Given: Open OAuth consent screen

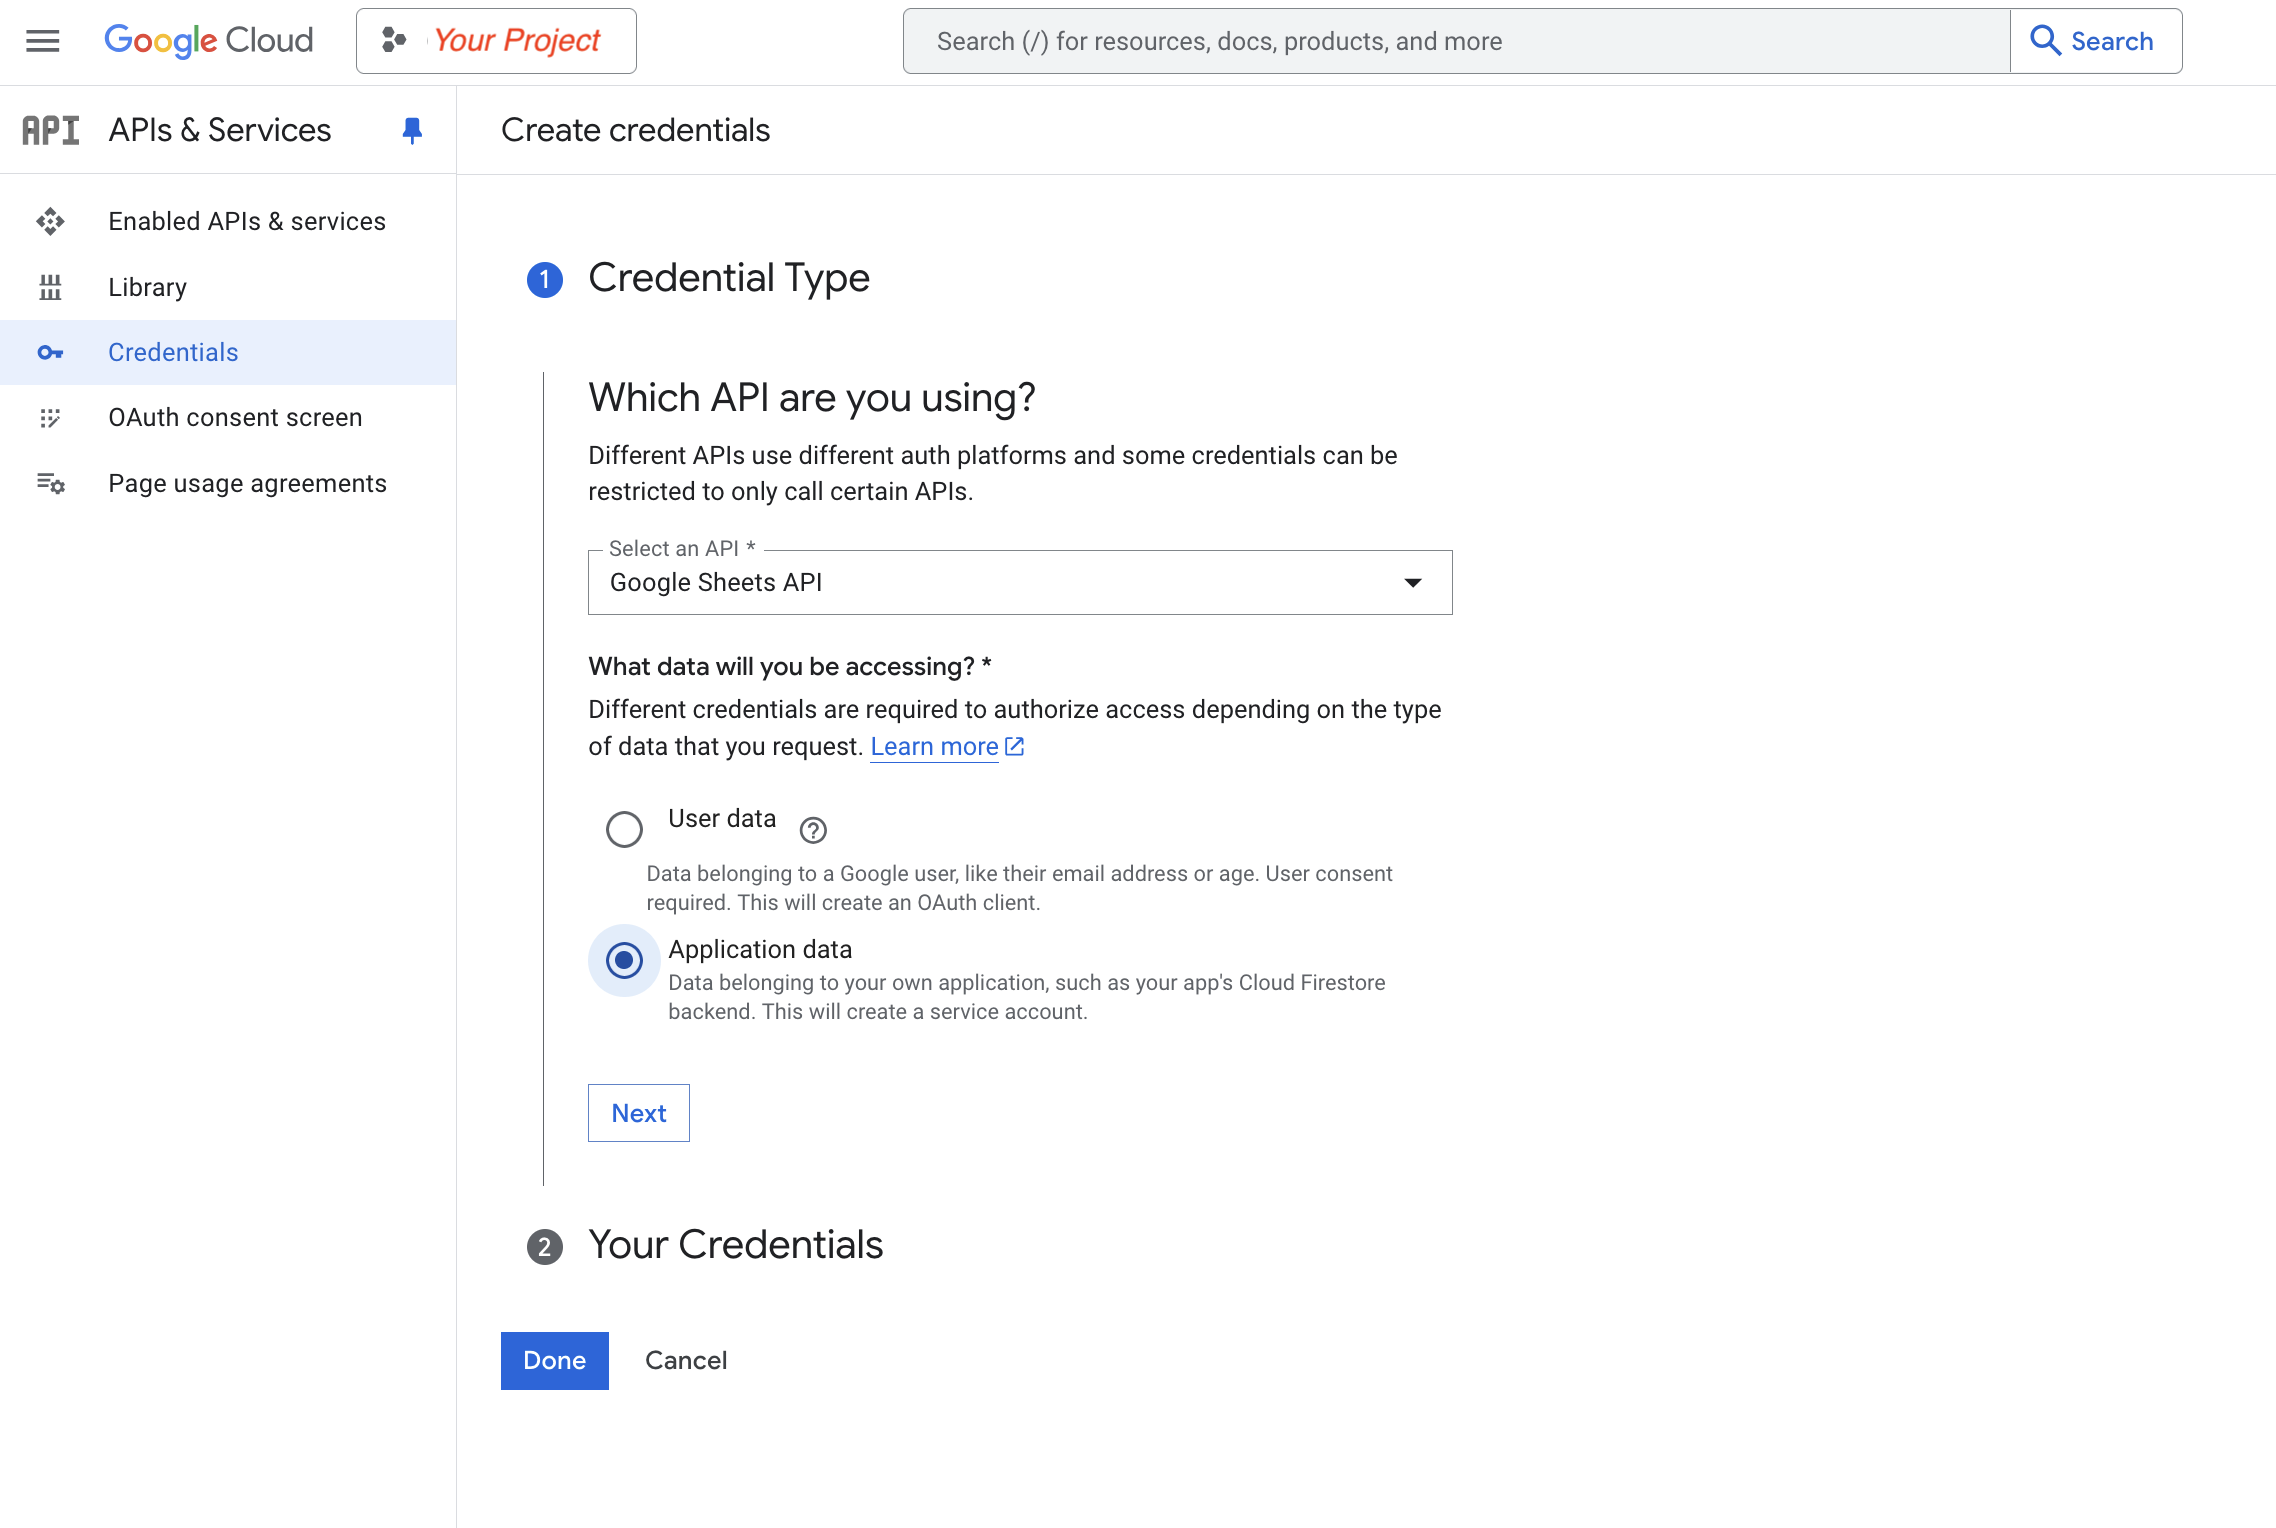Looking at the screenshot, I should click(x=228, y=417).
